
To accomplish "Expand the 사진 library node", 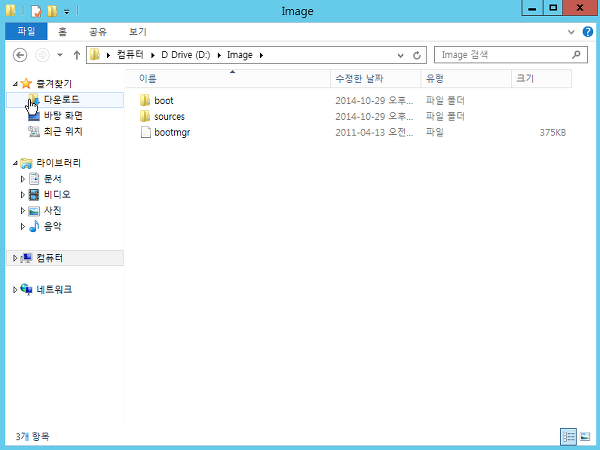I will tap(23, 210).
